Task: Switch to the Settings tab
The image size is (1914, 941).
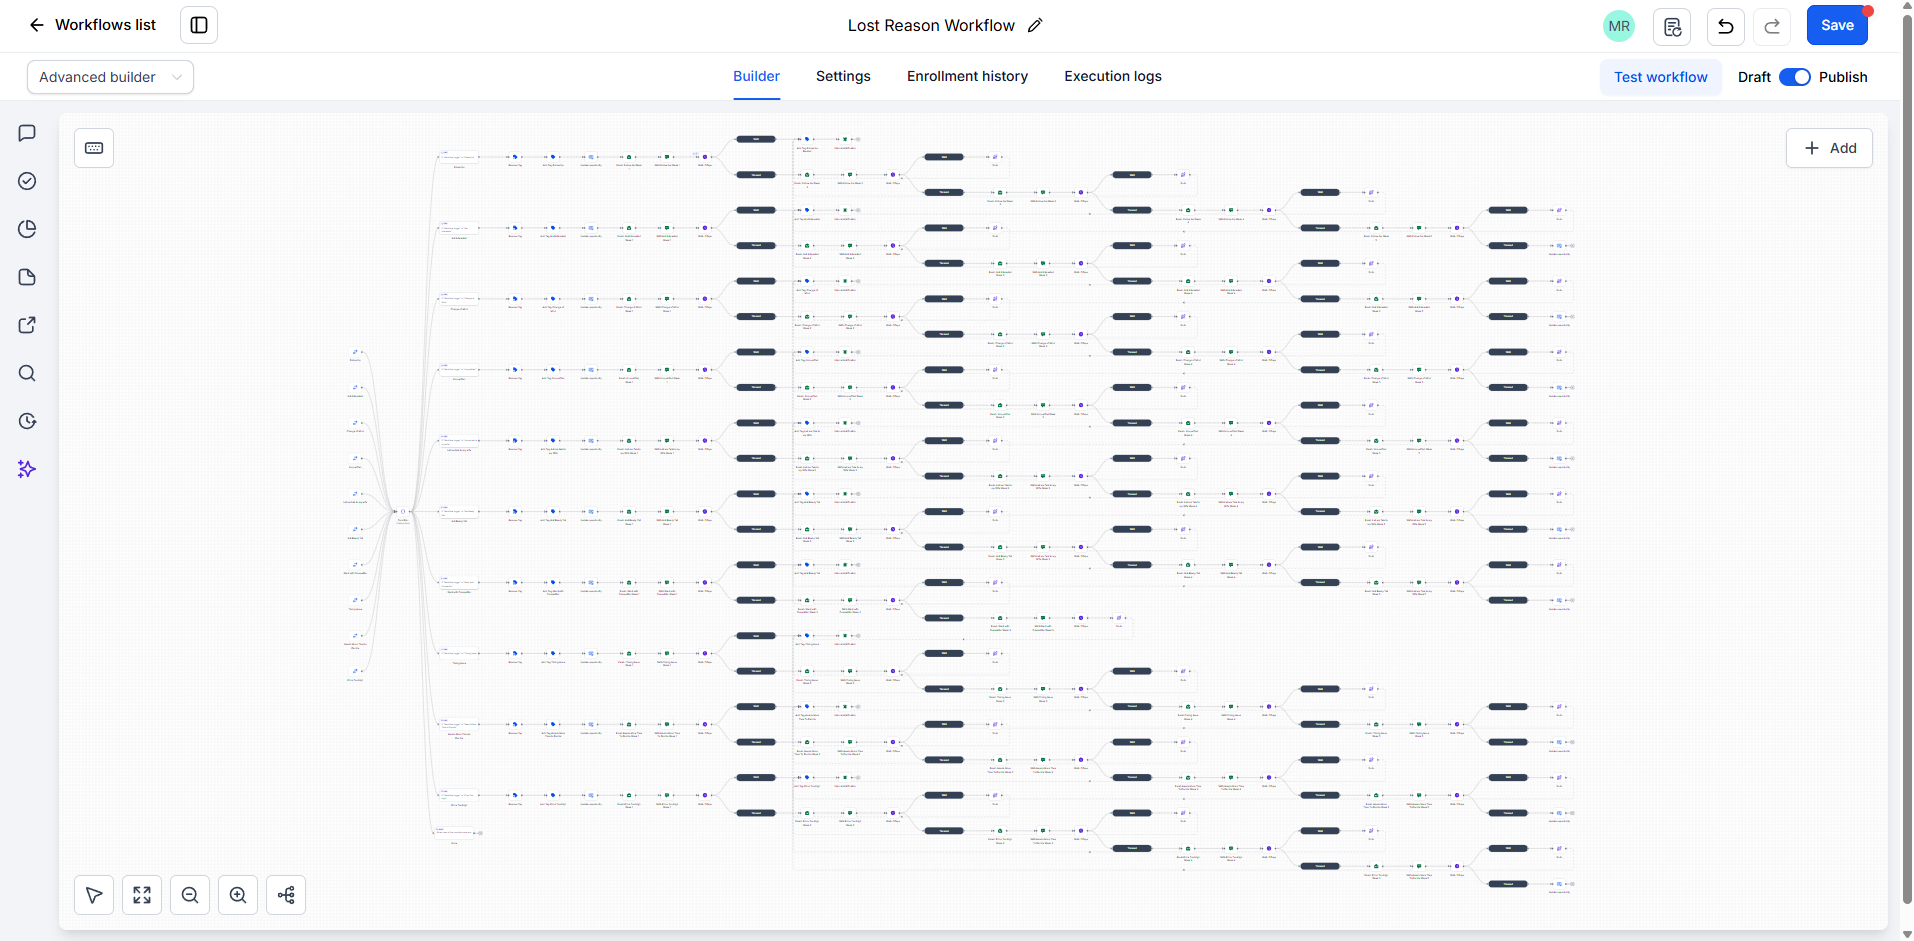Action: tap(843, 76)
